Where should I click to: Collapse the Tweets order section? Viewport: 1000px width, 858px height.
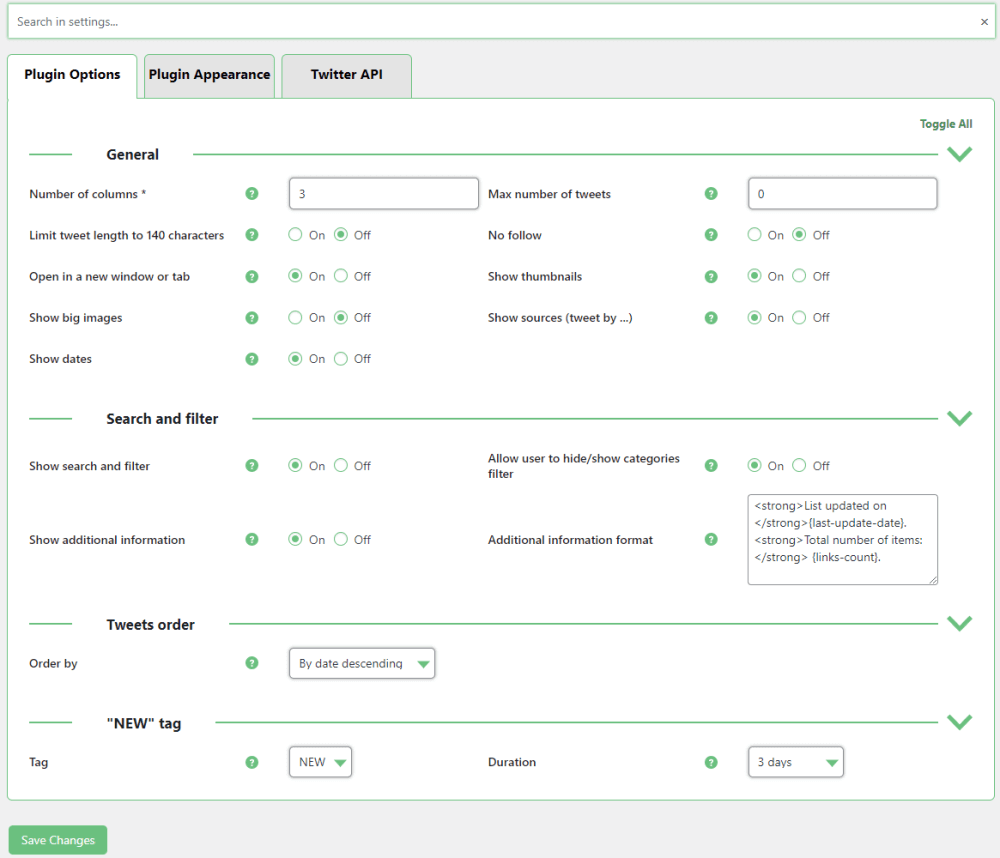pyautogui.click(x=959, y=624)
